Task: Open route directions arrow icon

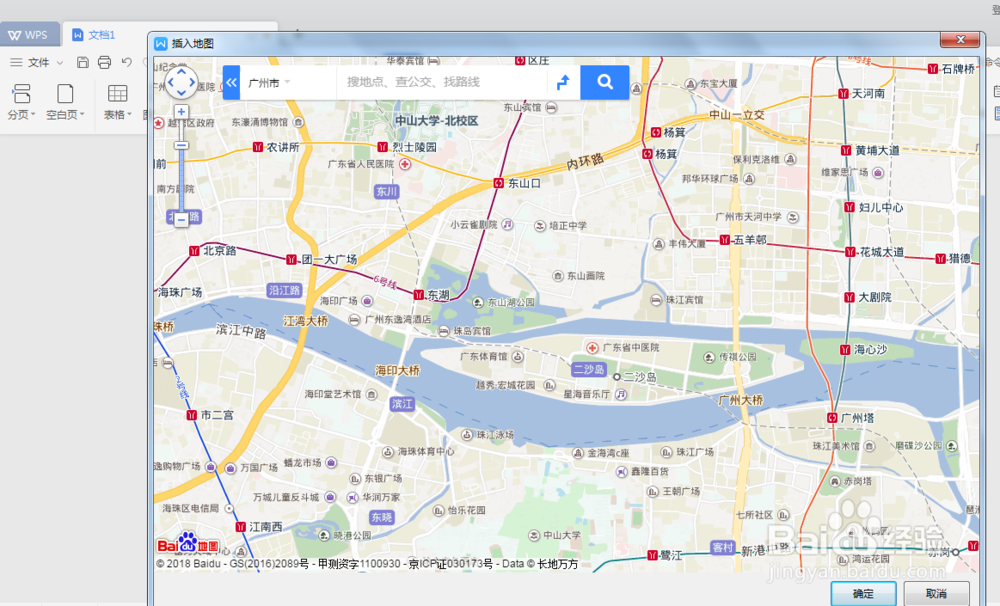Action: [x=563, y=82]
